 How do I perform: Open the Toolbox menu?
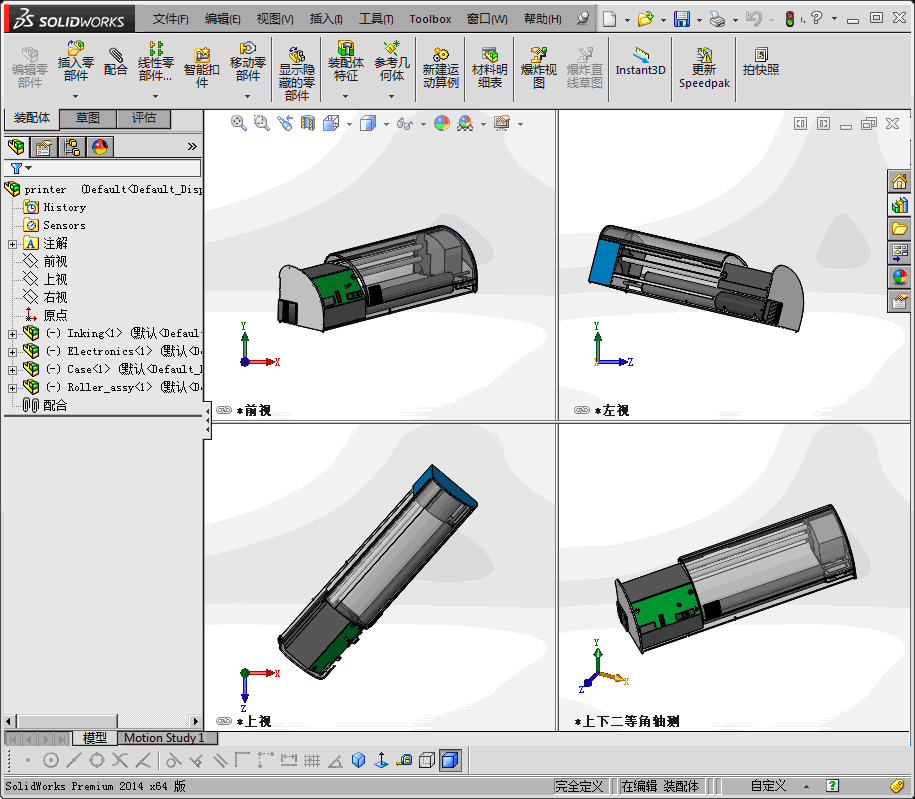coord(430,19)
